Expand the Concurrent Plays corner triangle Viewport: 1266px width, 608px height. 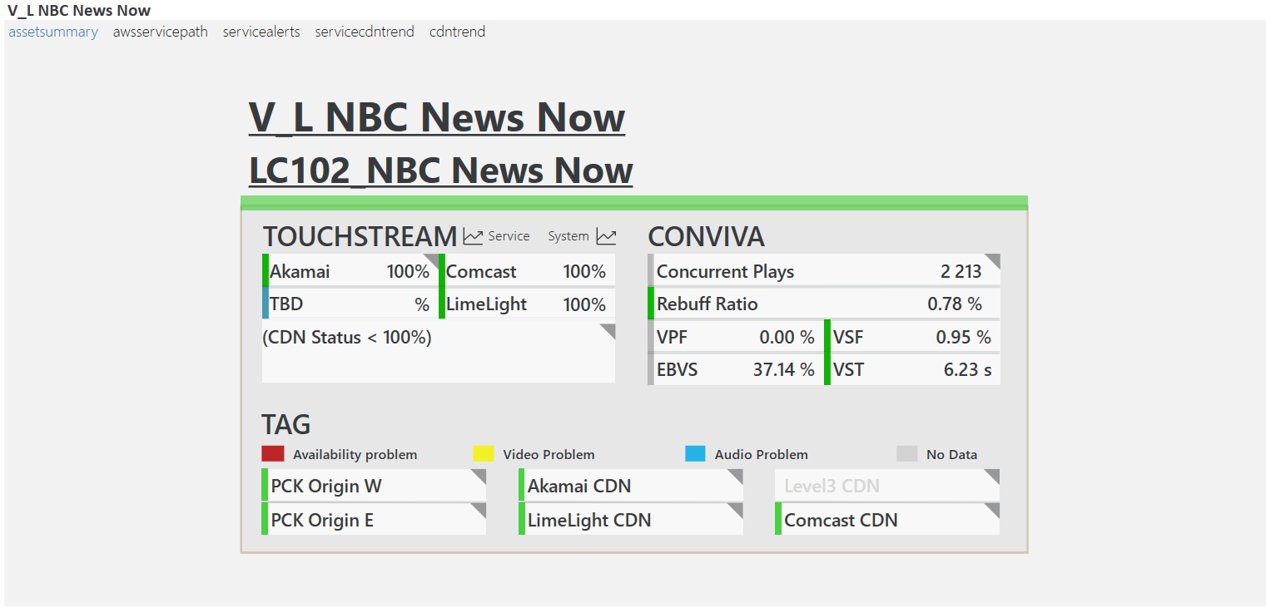[x=993, y=261]
